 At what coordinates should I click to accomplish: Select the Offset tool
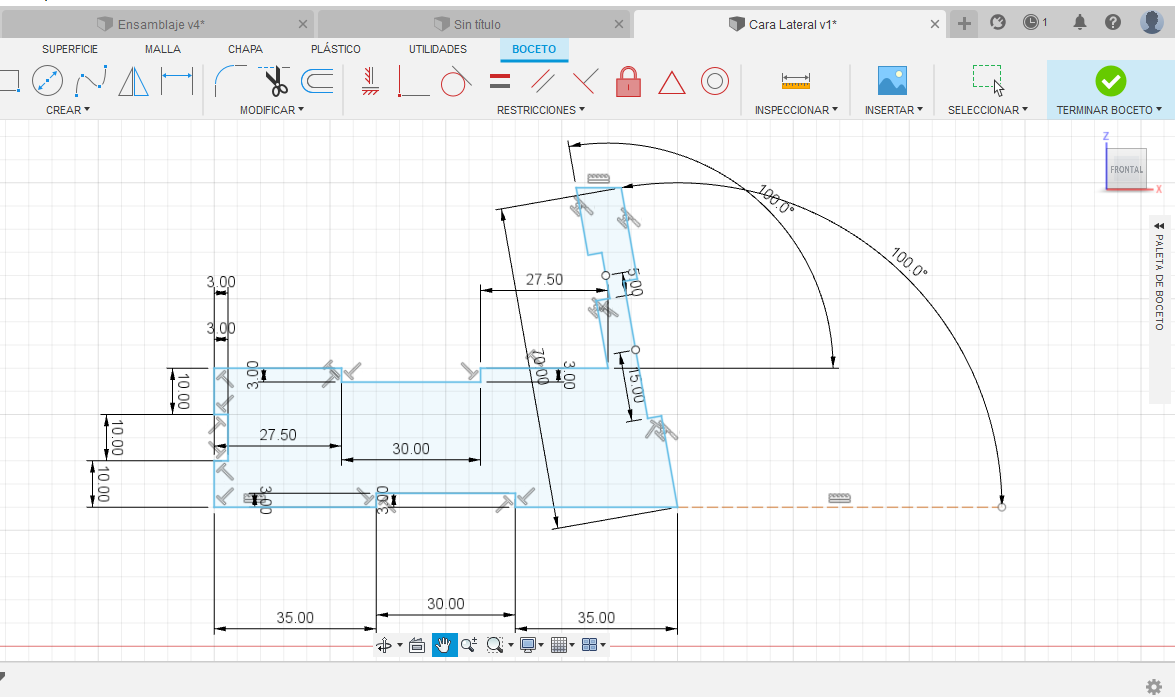tap(317, 81)
